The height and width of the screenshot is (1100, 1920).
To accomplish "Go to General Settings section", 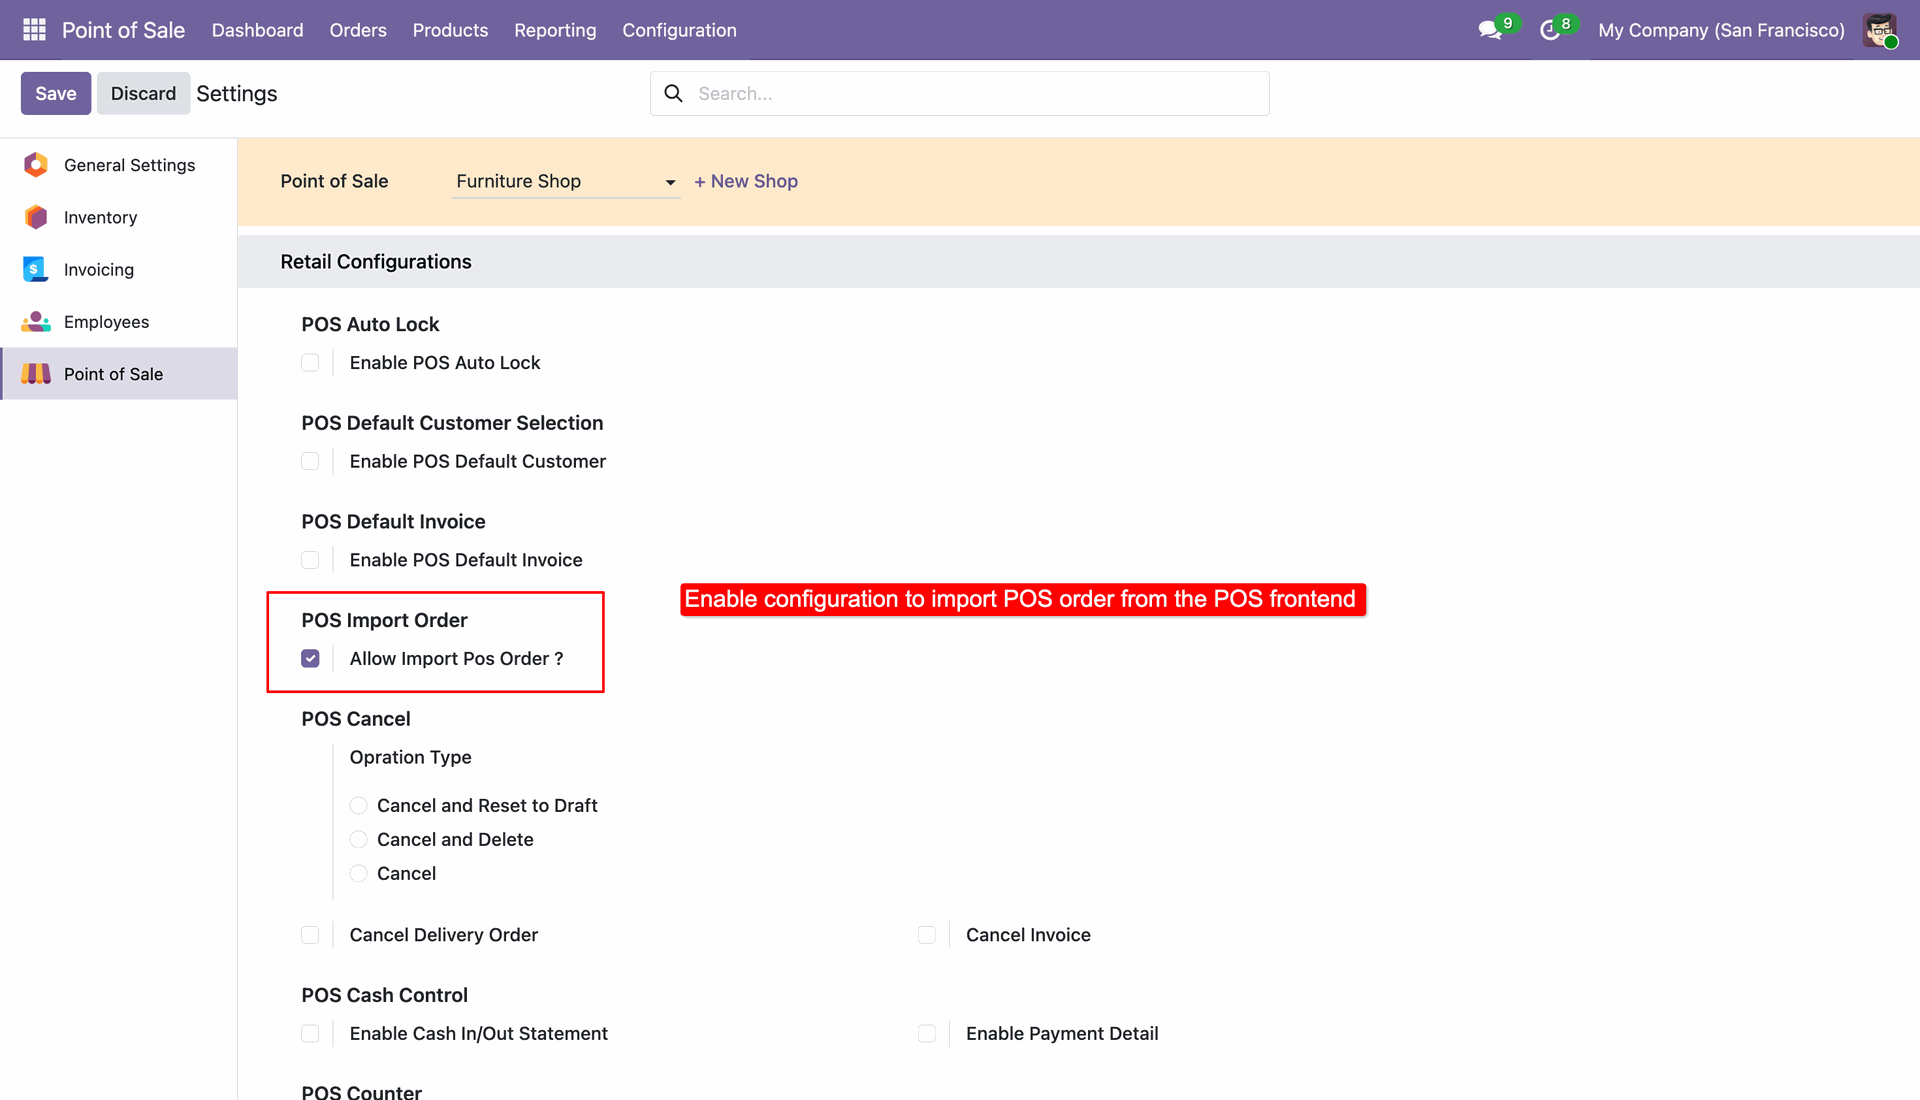I will tap(119, 165).
